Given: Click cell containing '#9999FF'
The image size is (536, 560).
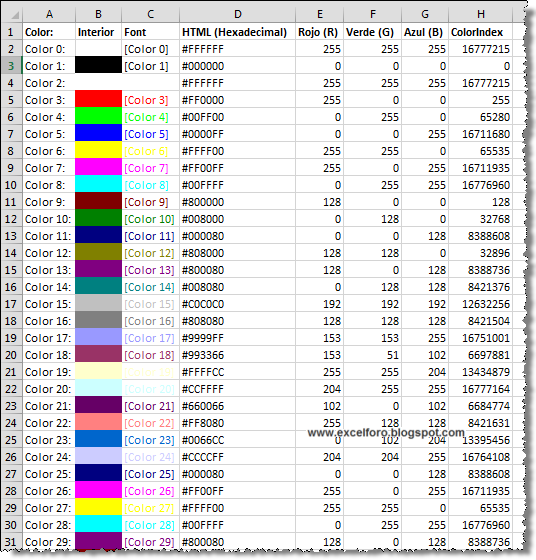Looking at the screenshot, I should (237, 338).
